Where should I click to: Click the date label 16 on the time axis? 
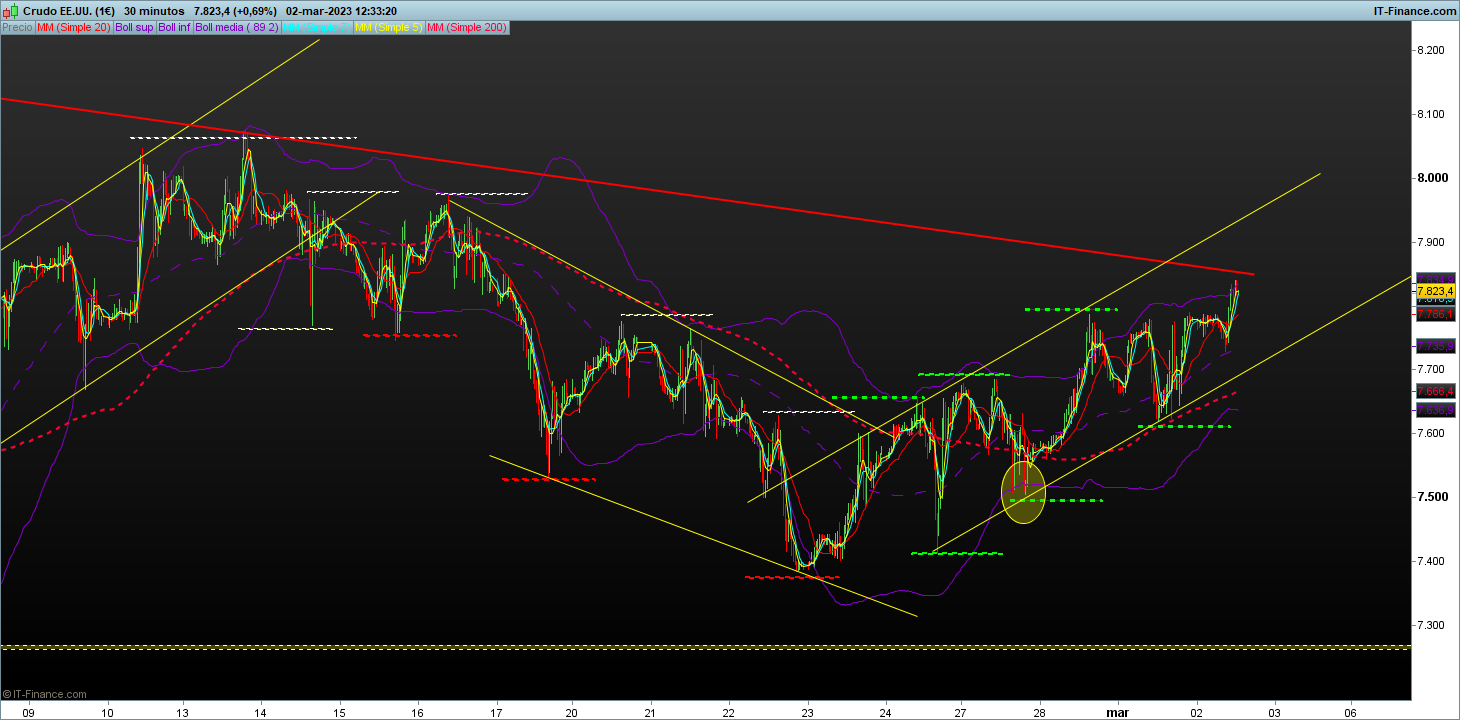pyautogui.click(x=417, y=712)
